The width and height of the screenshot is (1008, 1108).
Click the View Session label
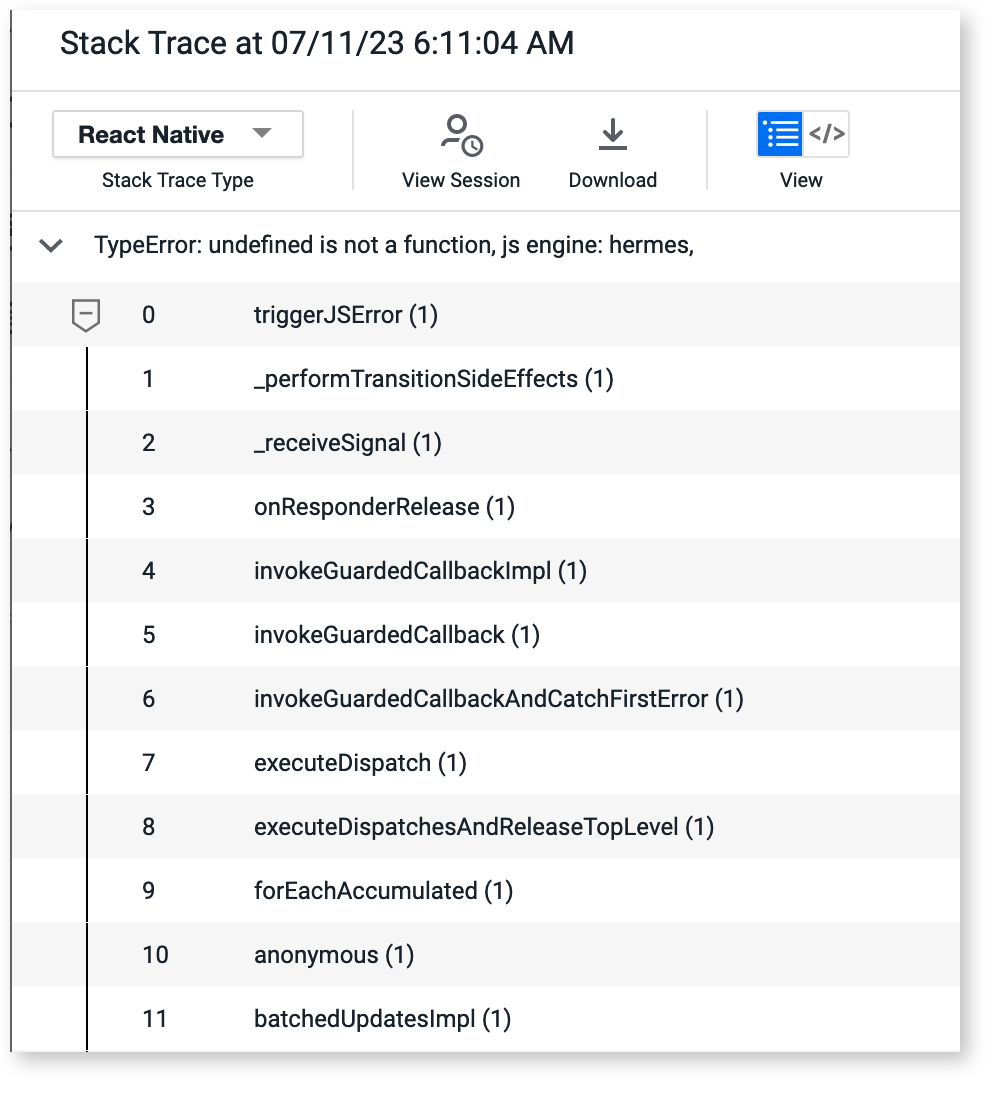461,180
